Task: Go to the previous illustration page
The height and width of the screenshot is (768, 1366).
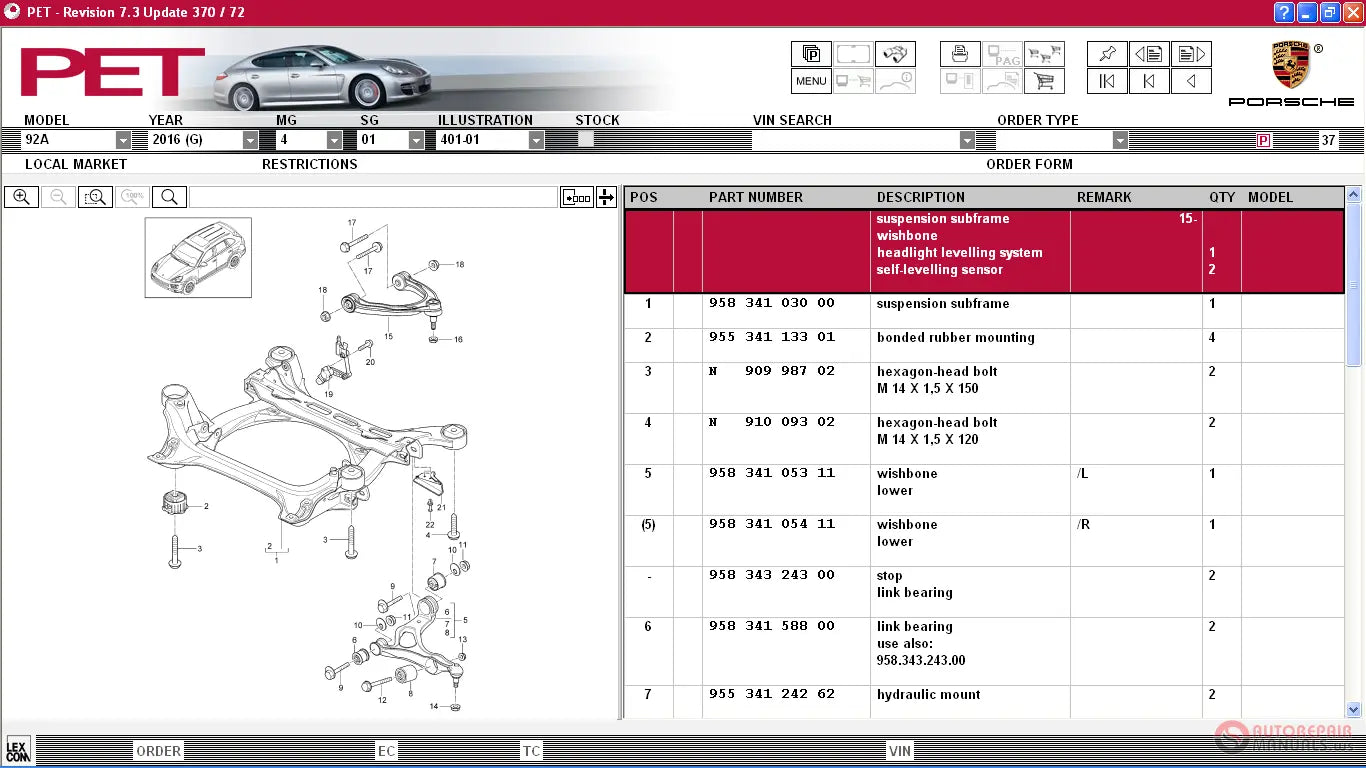Action: click(x=1149, y=54)
